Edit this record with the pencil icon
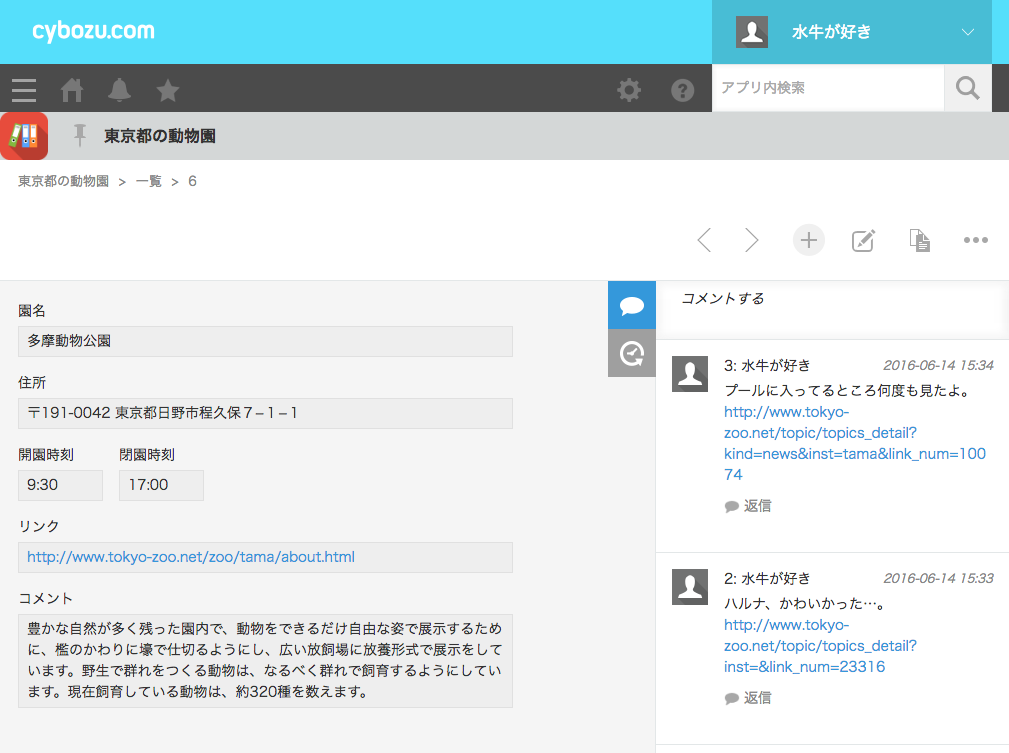This screenshot has height=753, width=1009. pos(863,240)
